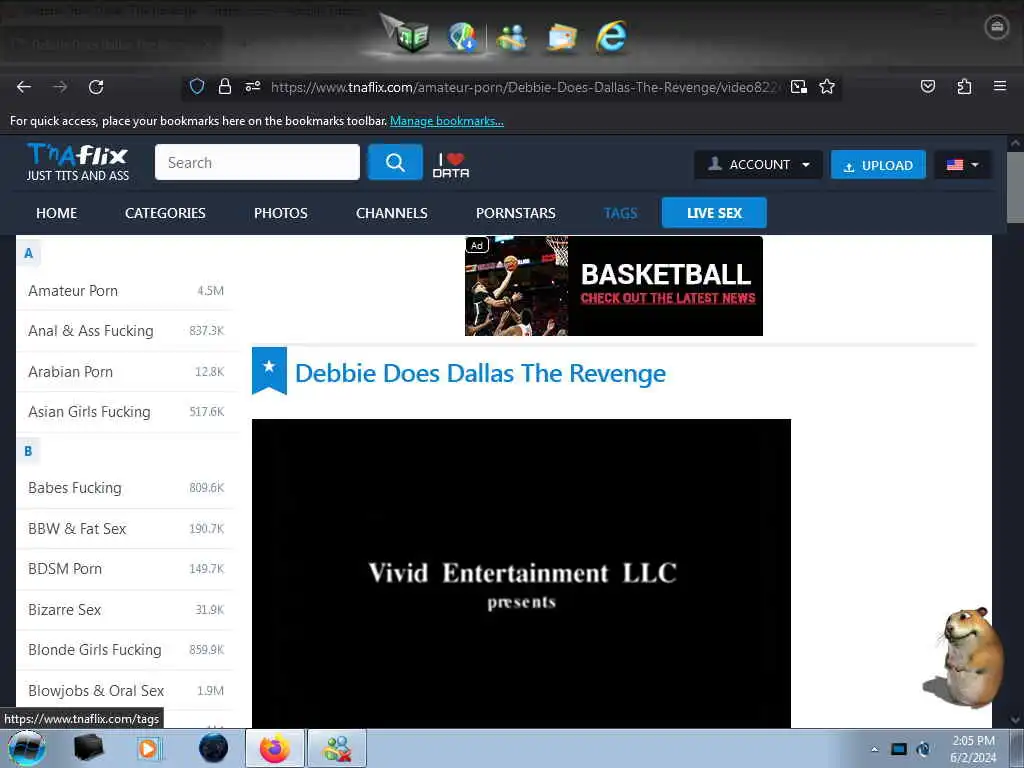Click the Arabian row in the sidebar list

(x=125, y=372)
